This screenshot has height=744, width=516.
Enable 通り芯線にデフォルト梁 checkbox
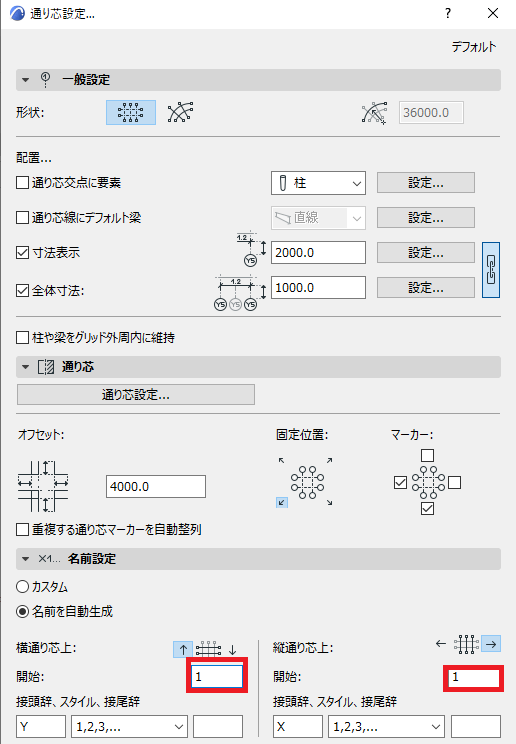pyautogui.click(x=22, y=218)
